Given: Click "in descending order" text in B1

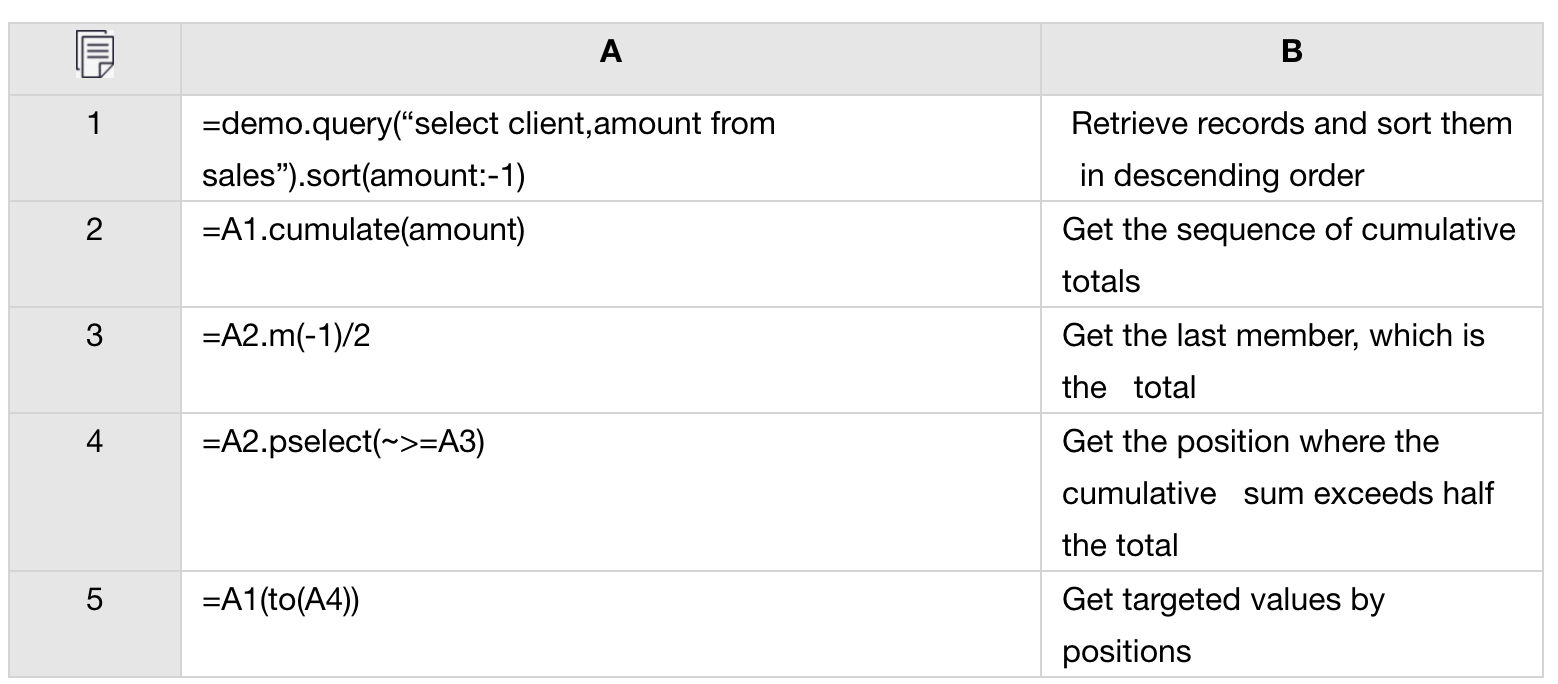Looking at the screenshot, I should [1221, 176].
